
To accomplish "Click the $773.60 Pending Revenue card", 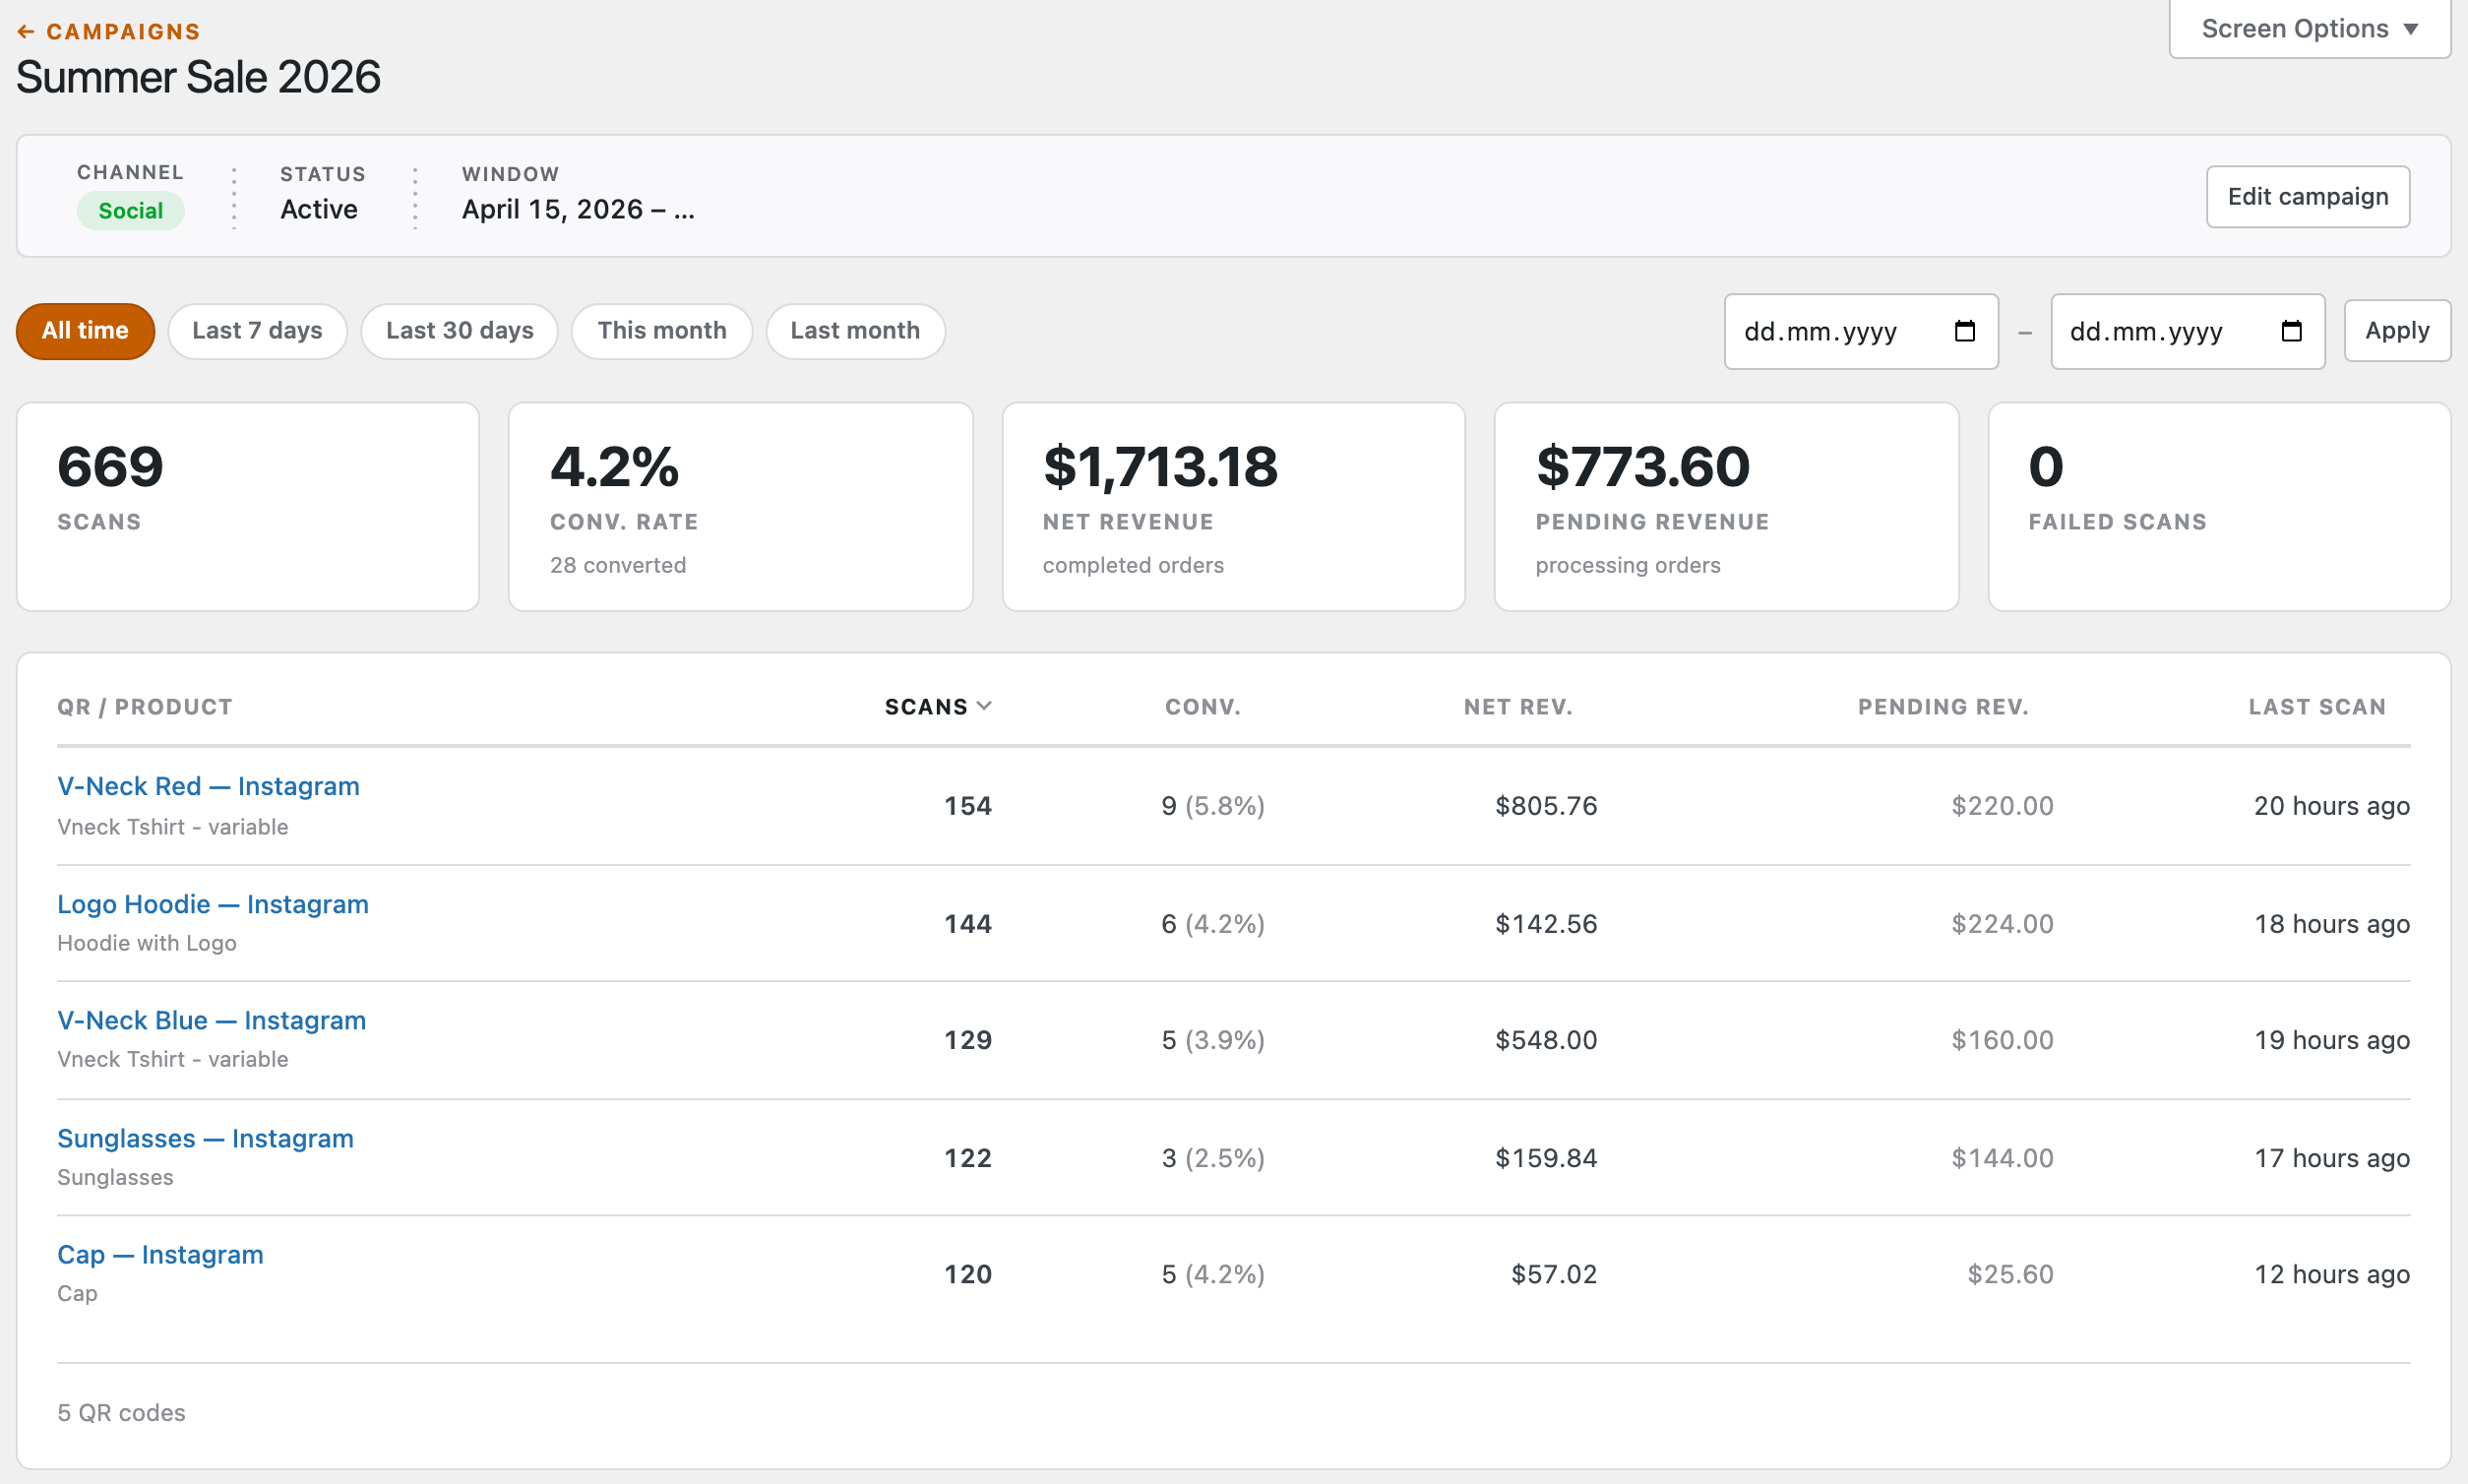I will [1727, 507].
